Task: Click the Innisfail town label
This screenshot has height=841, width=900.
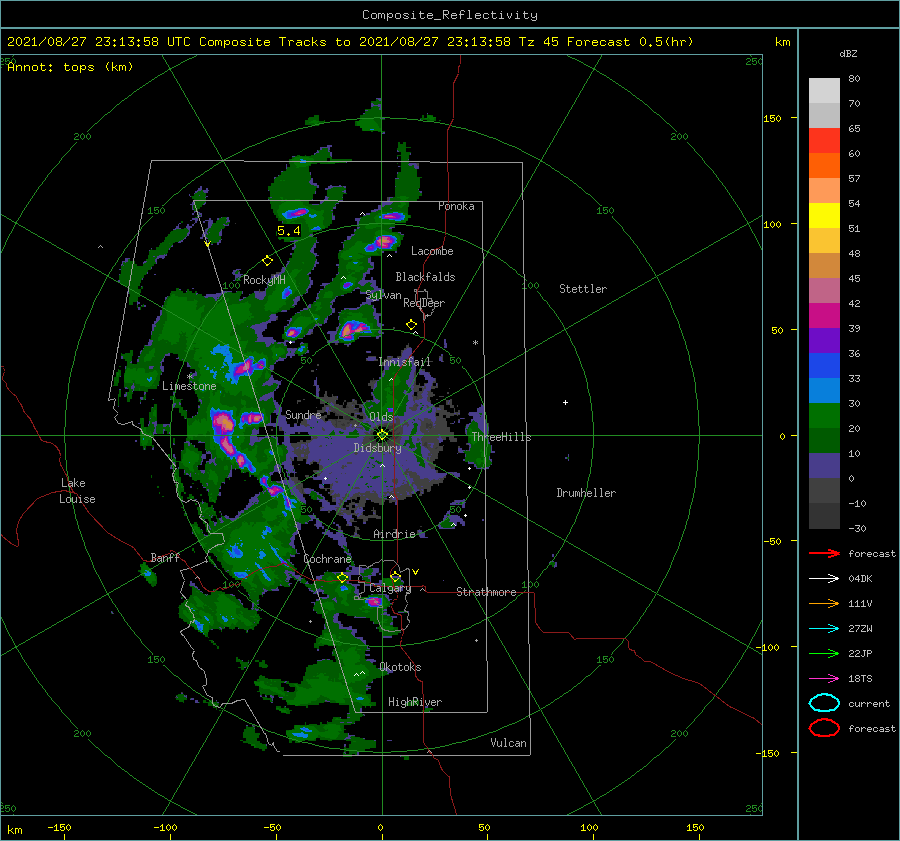Action: [x=405, y=362]
